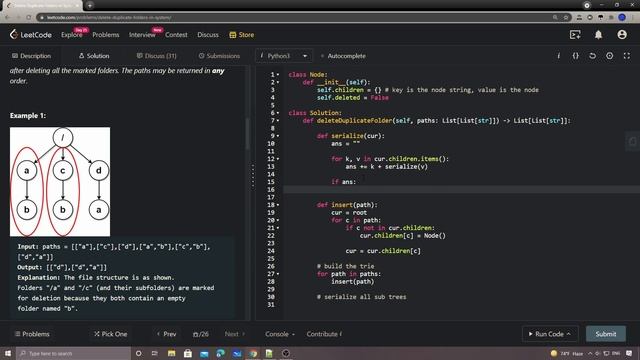Open the Problems list button at bottom

pos(32,334)
